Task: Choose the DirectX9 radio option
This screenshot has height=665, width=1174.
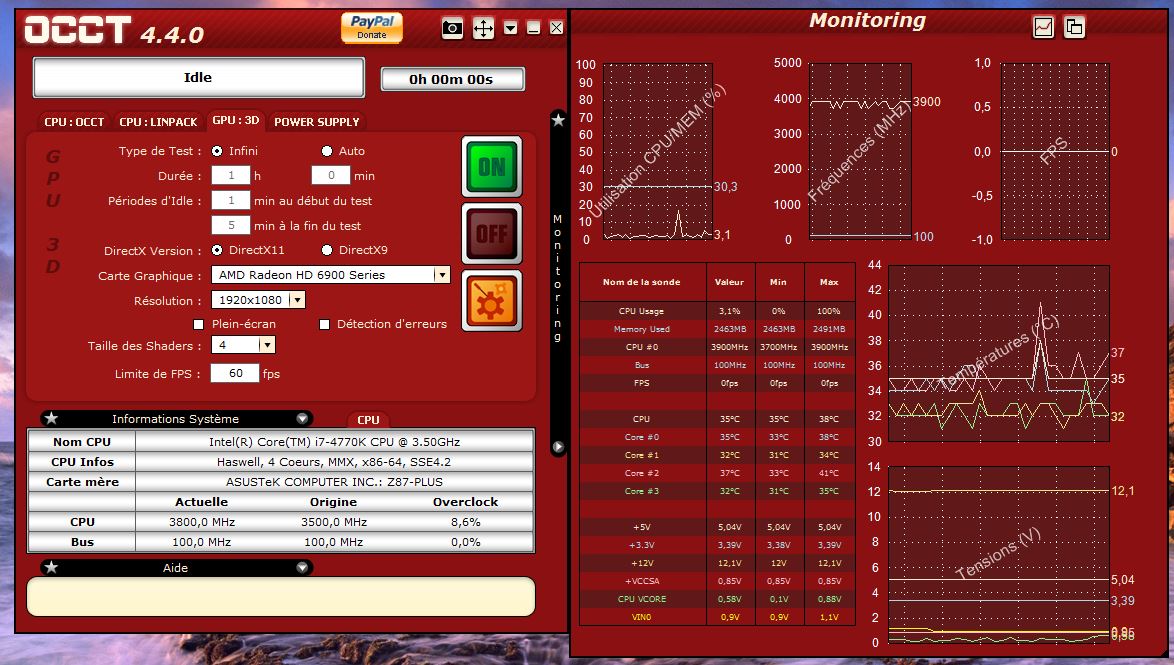Action: 326,250
